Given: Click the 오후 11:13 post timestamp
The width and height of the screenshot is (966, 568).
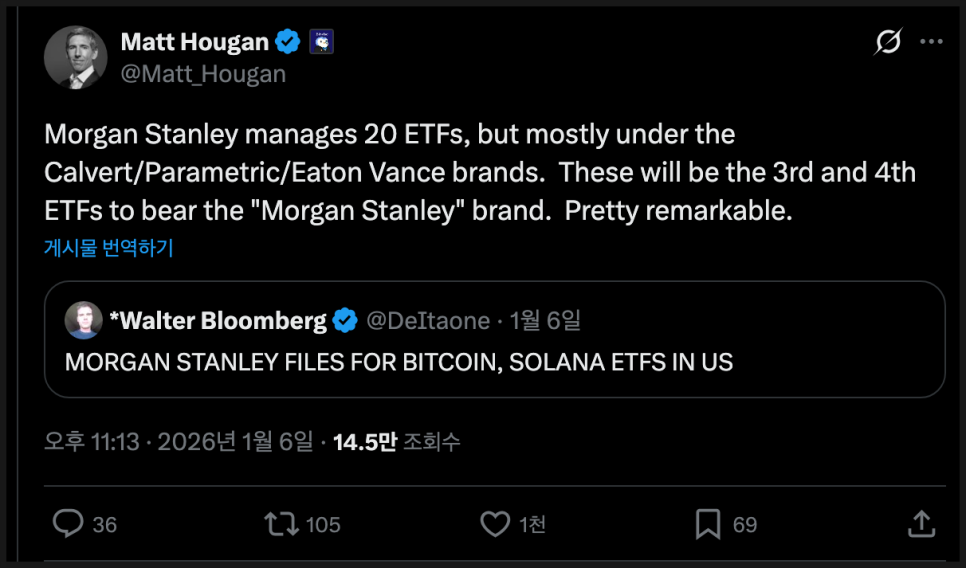Looking at the screenshot, I should [x=91, y=442].
